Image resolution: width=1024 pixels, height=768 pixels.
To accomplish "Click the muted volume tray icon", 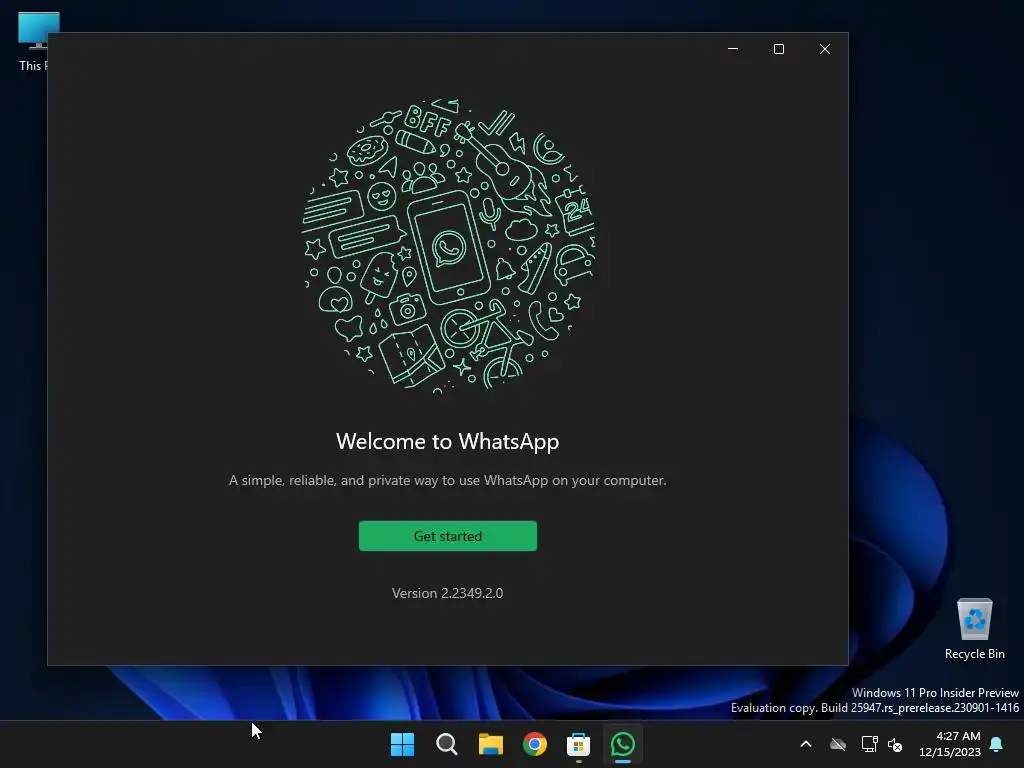I will 895,744.
